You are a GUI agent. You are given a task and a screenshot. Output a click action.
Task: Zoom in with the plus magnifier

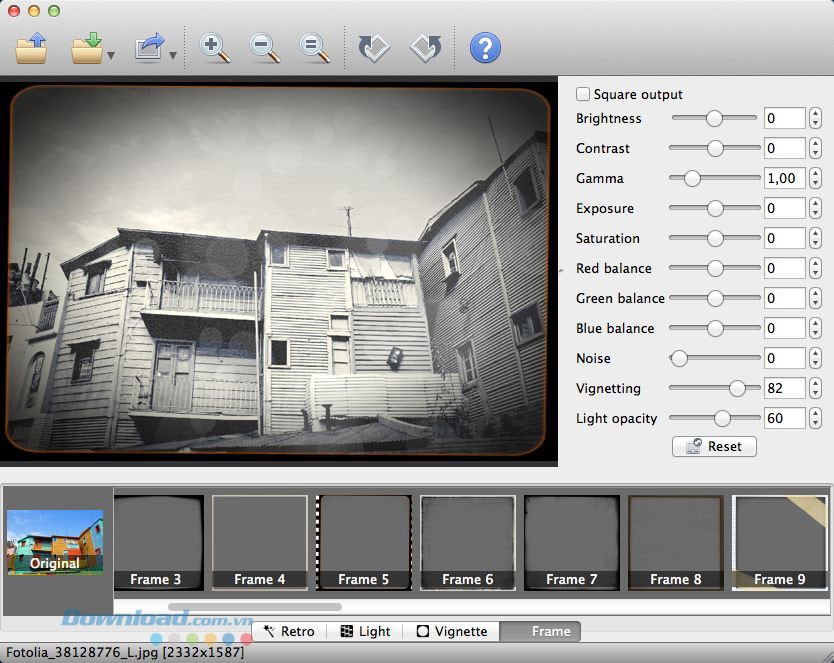point(215,48)
